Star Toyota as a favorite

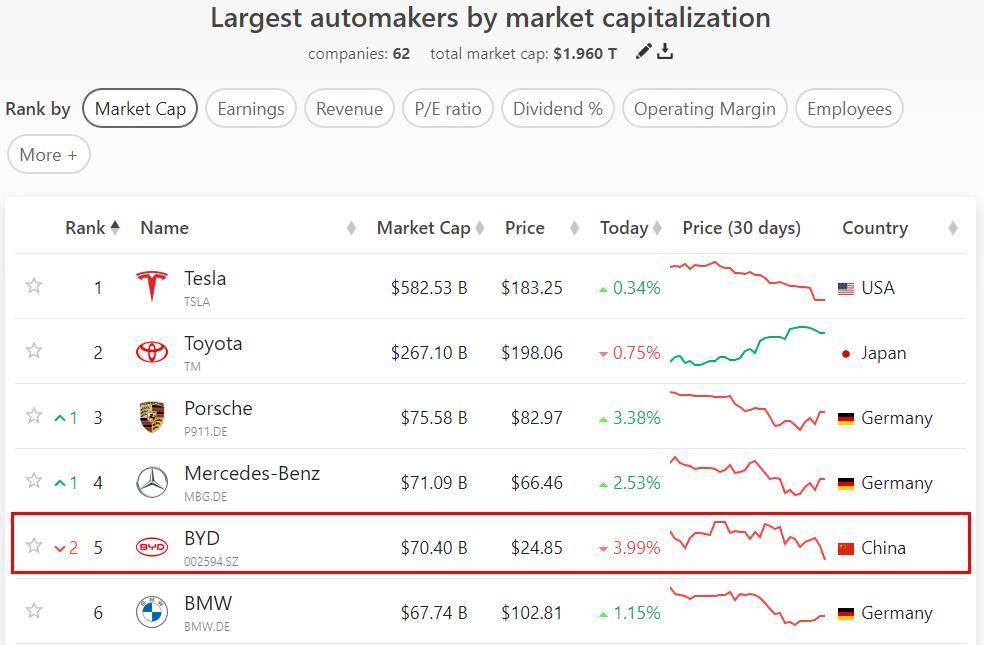pyautogui.click(x=34, y=351)
